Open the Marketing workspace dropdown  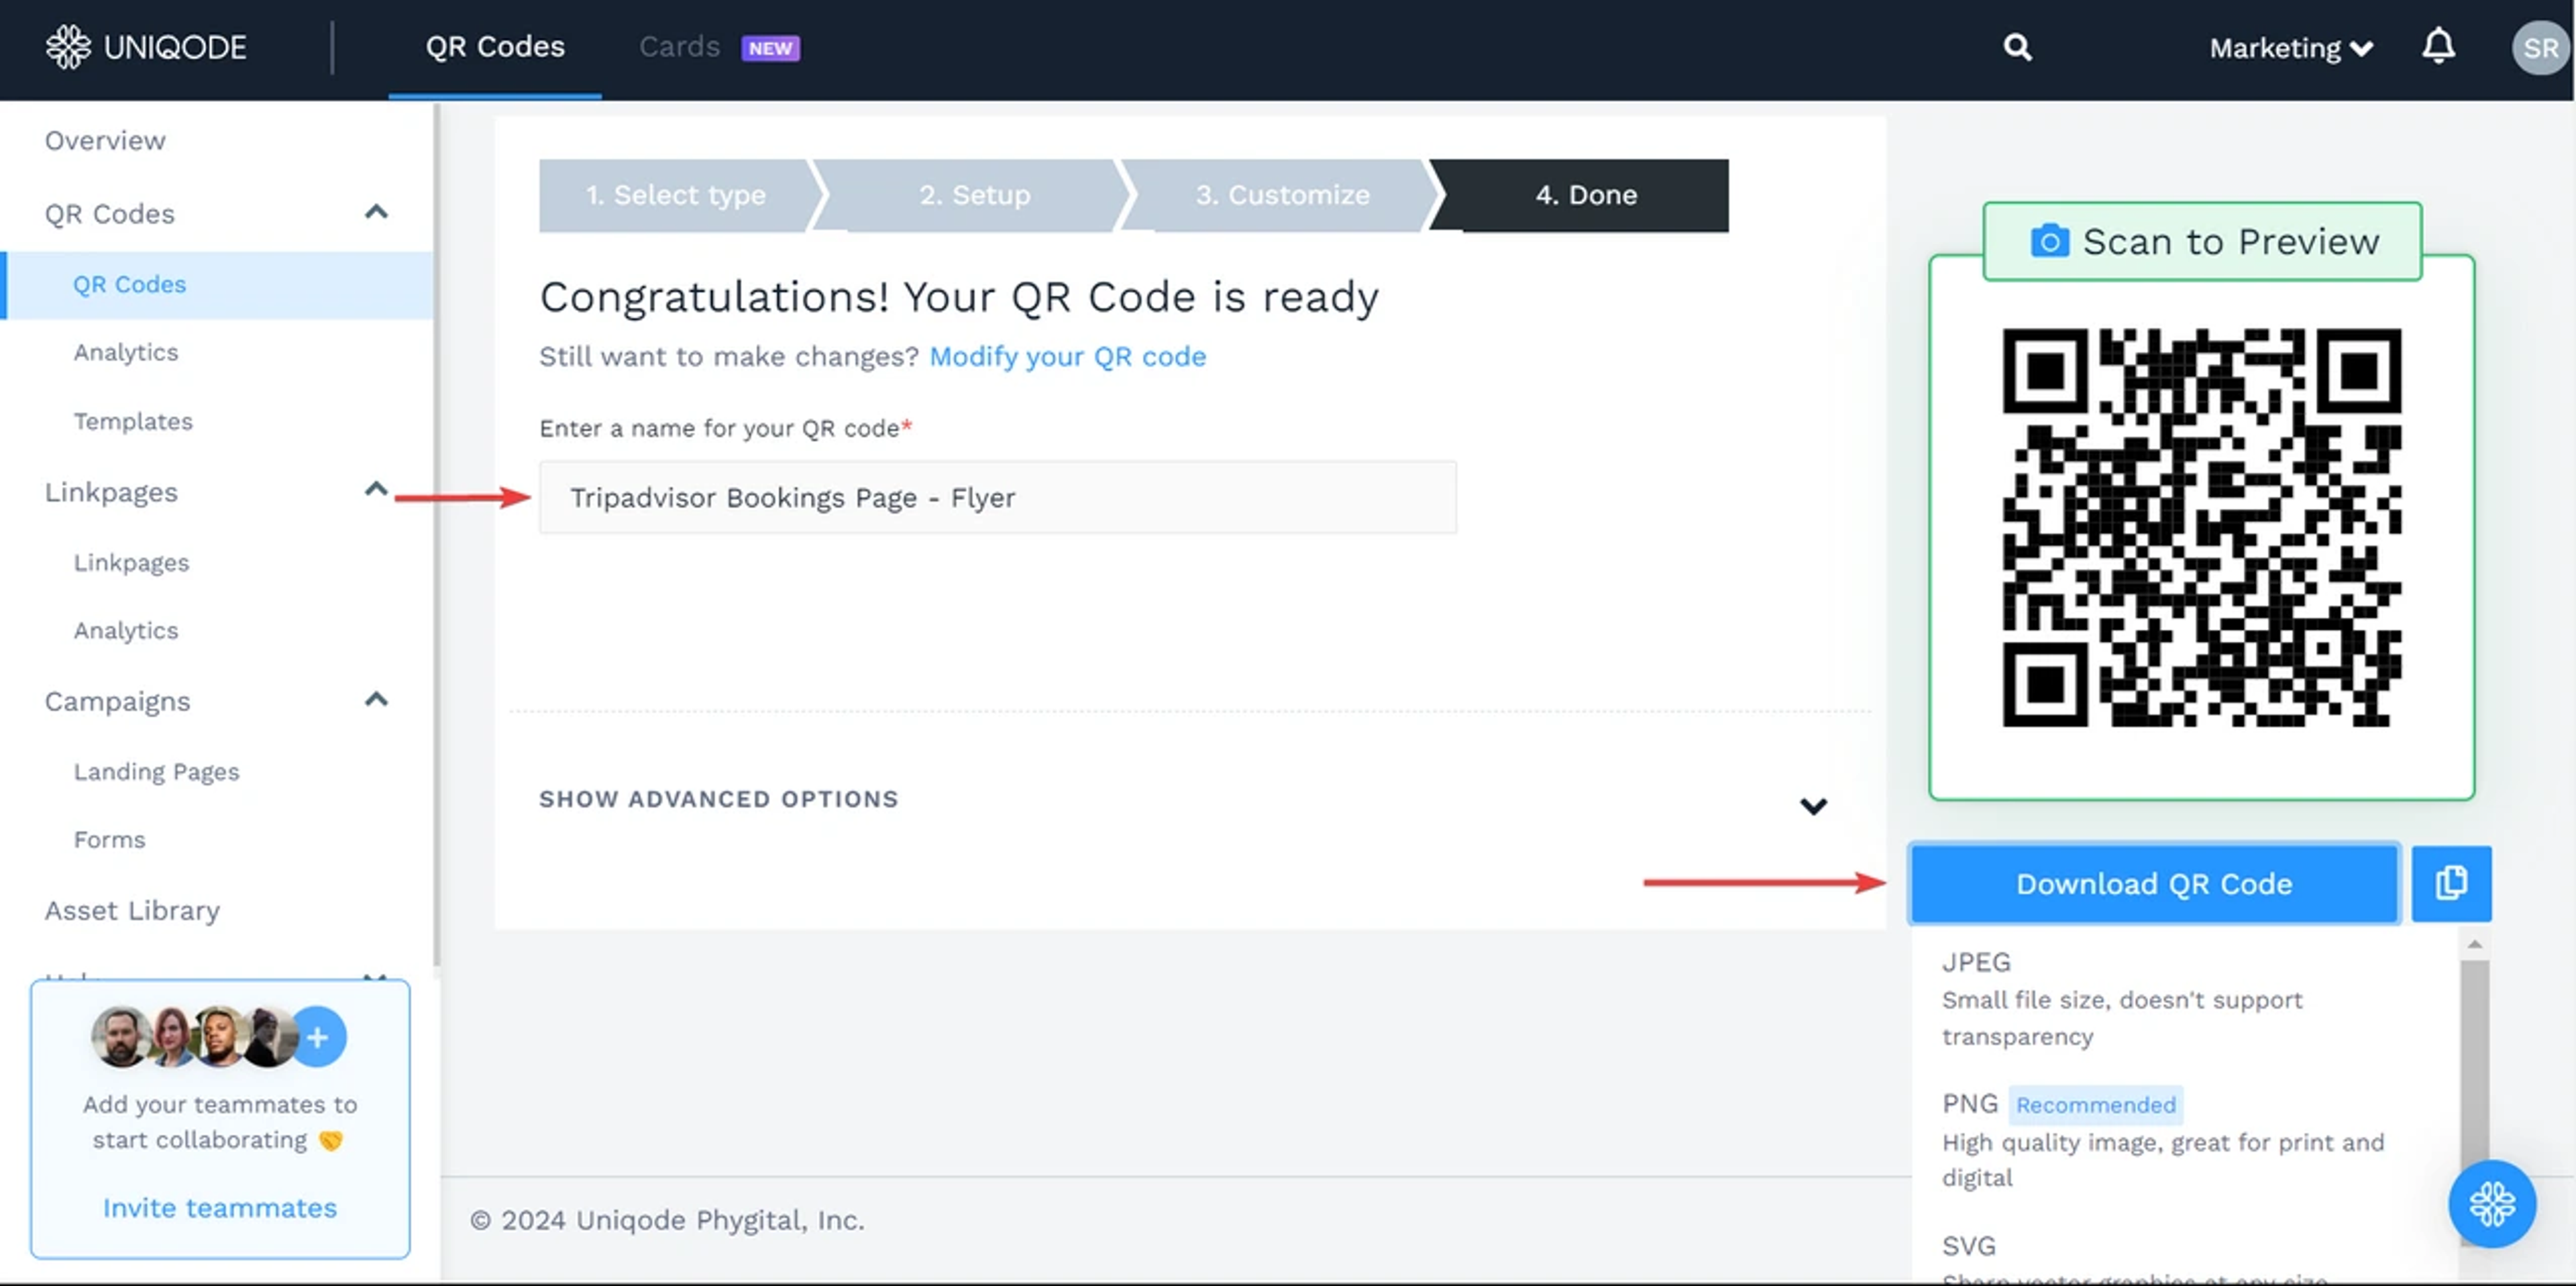point(2290,48)
